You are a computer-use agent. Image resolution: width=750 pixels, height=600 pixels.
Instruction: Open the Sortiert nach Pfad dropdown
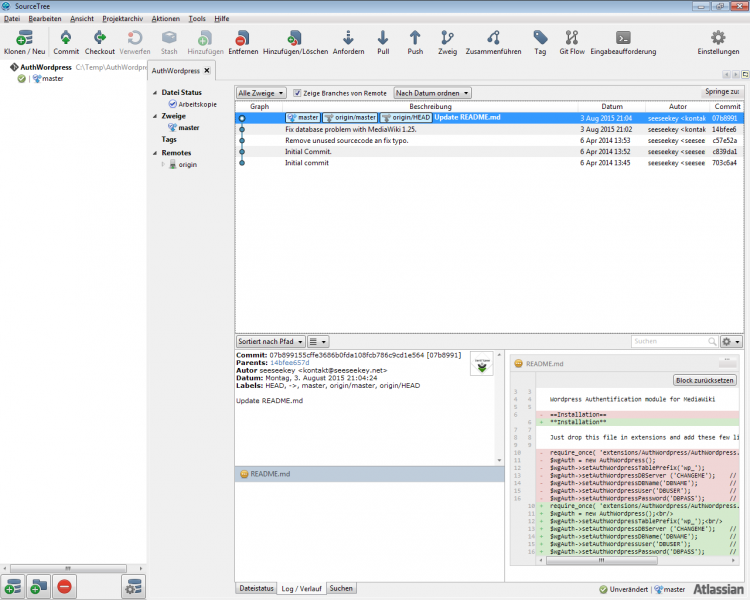pos(269,342)
